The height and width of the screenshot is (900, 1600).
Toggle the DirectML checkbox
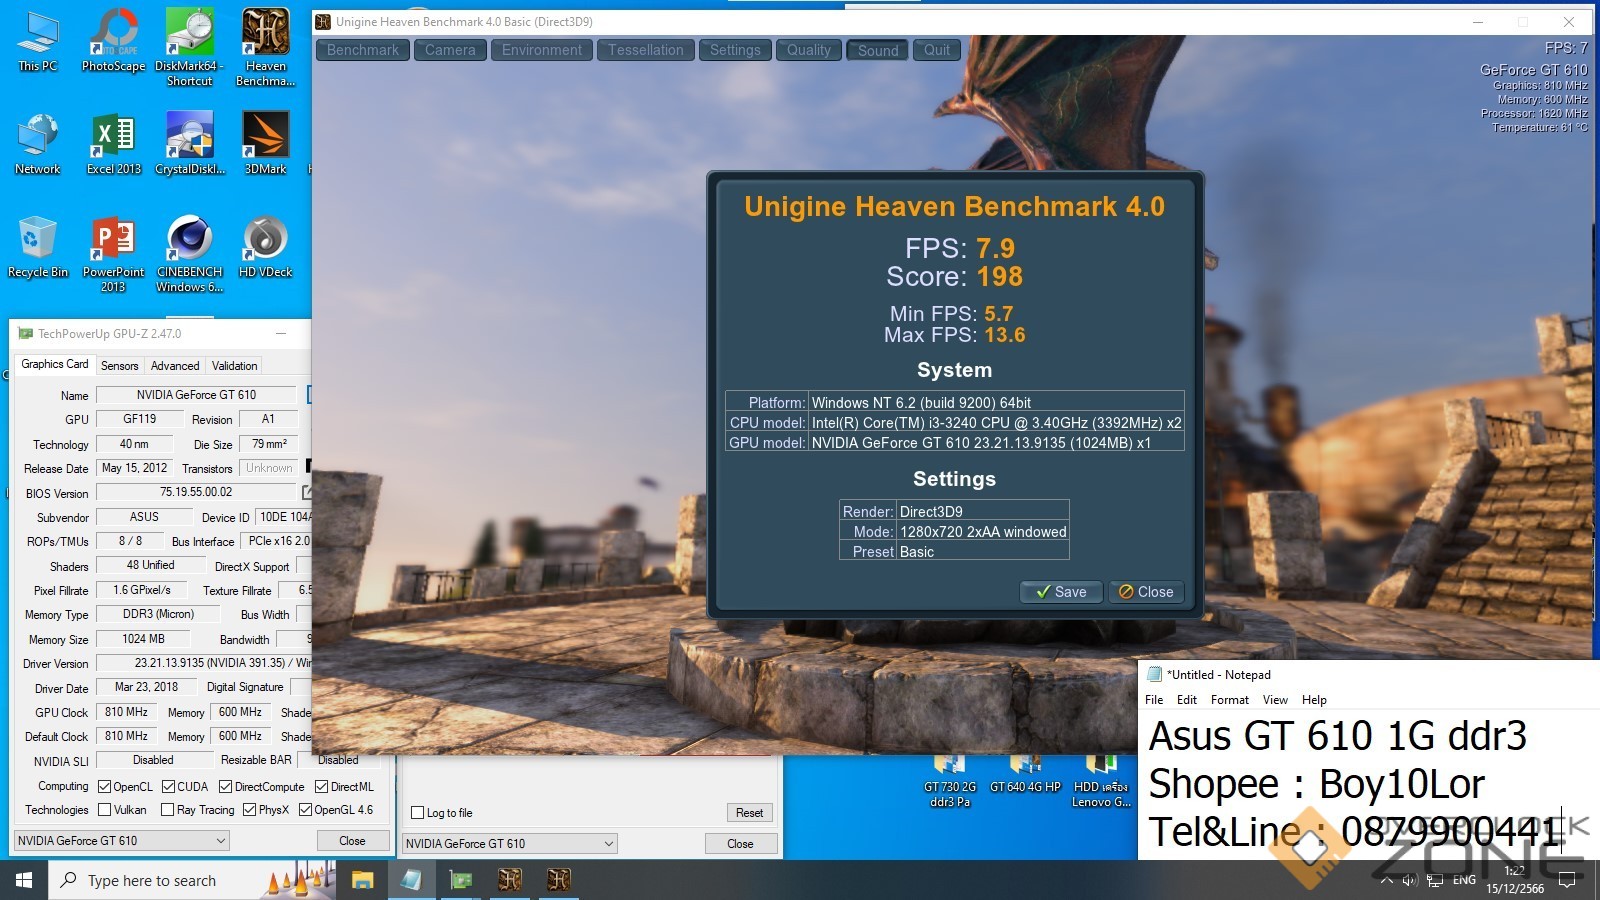322,786
